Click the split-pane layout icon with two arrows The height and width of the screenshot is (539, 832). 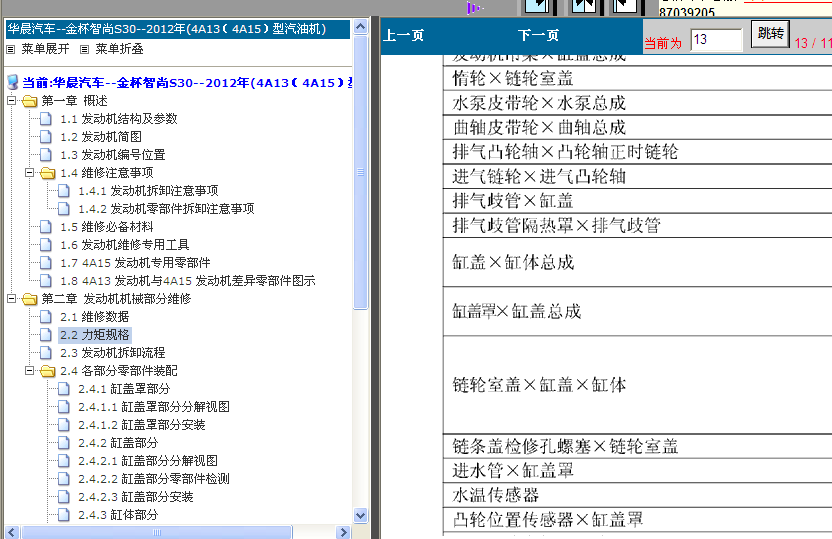pyautogui.click(x=584, y=6)
